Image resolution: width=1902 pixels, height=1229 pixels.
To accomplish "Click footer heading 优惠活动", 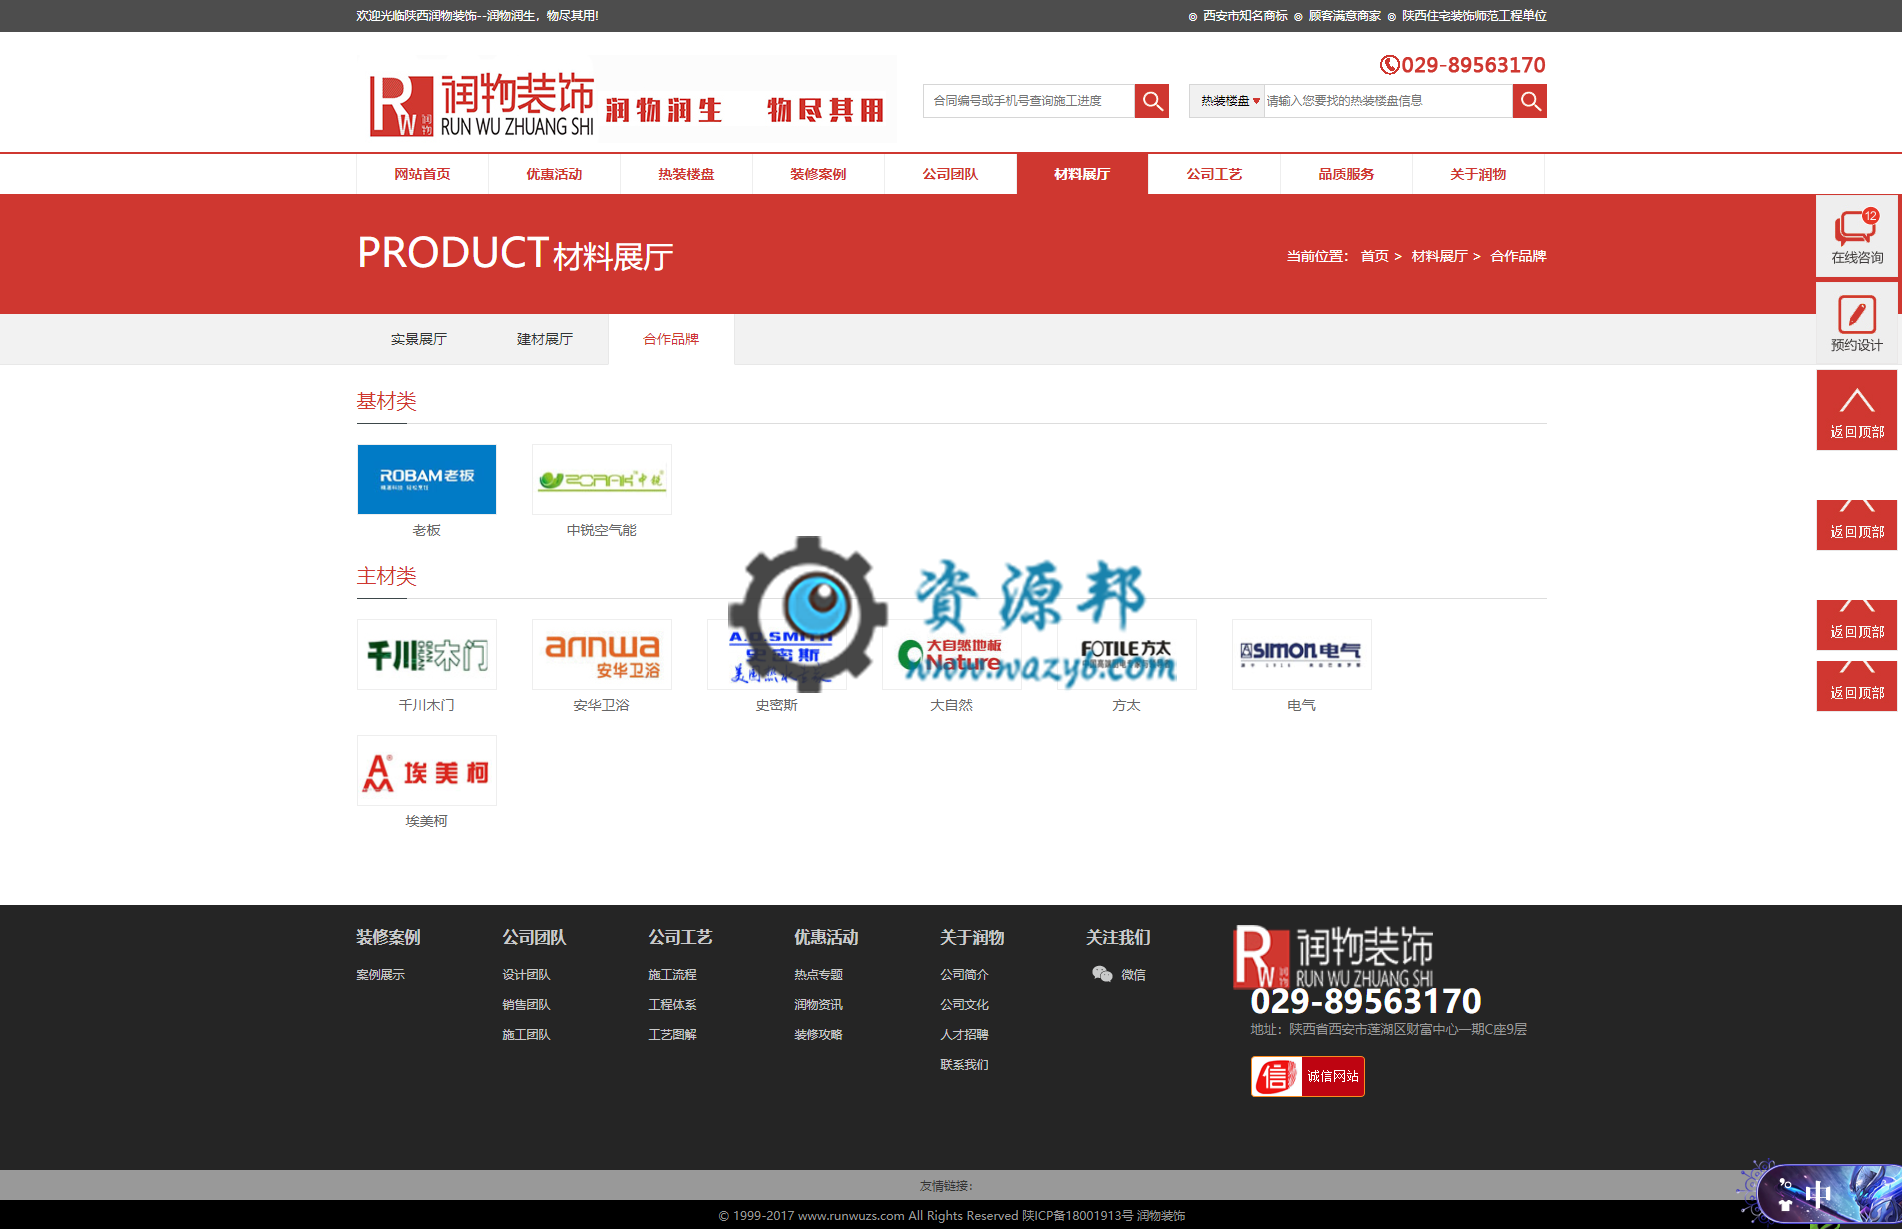I will tap(827, 937).
